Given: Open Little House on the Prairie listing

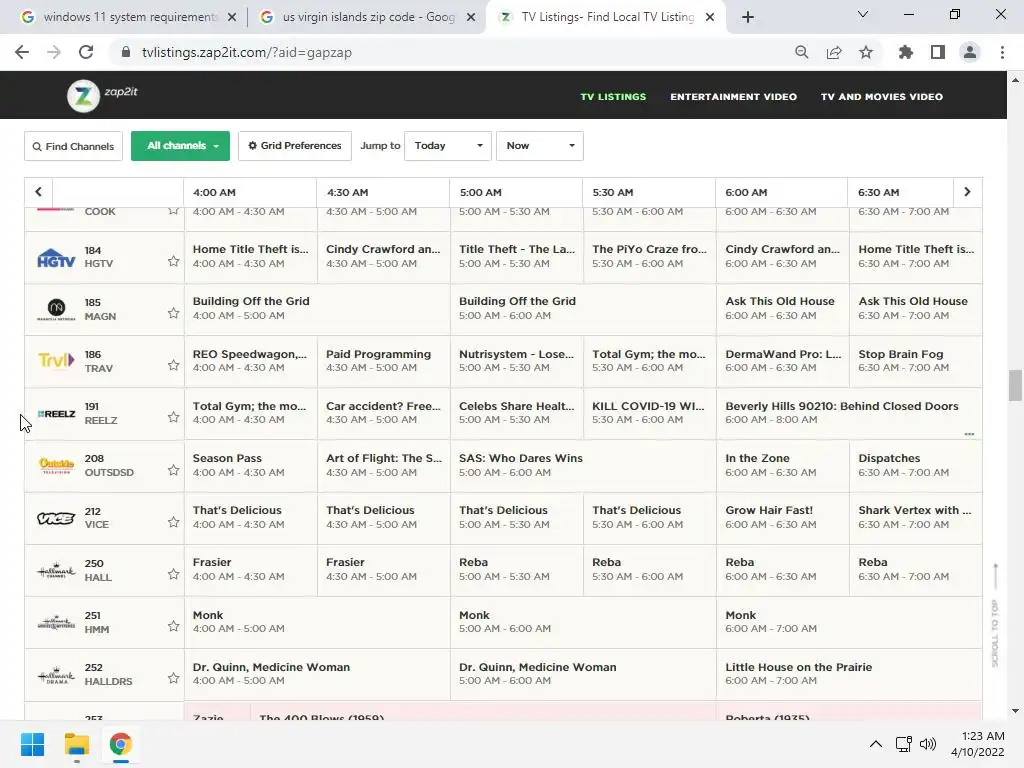Looking at the screenshot, I should point(849,675).
